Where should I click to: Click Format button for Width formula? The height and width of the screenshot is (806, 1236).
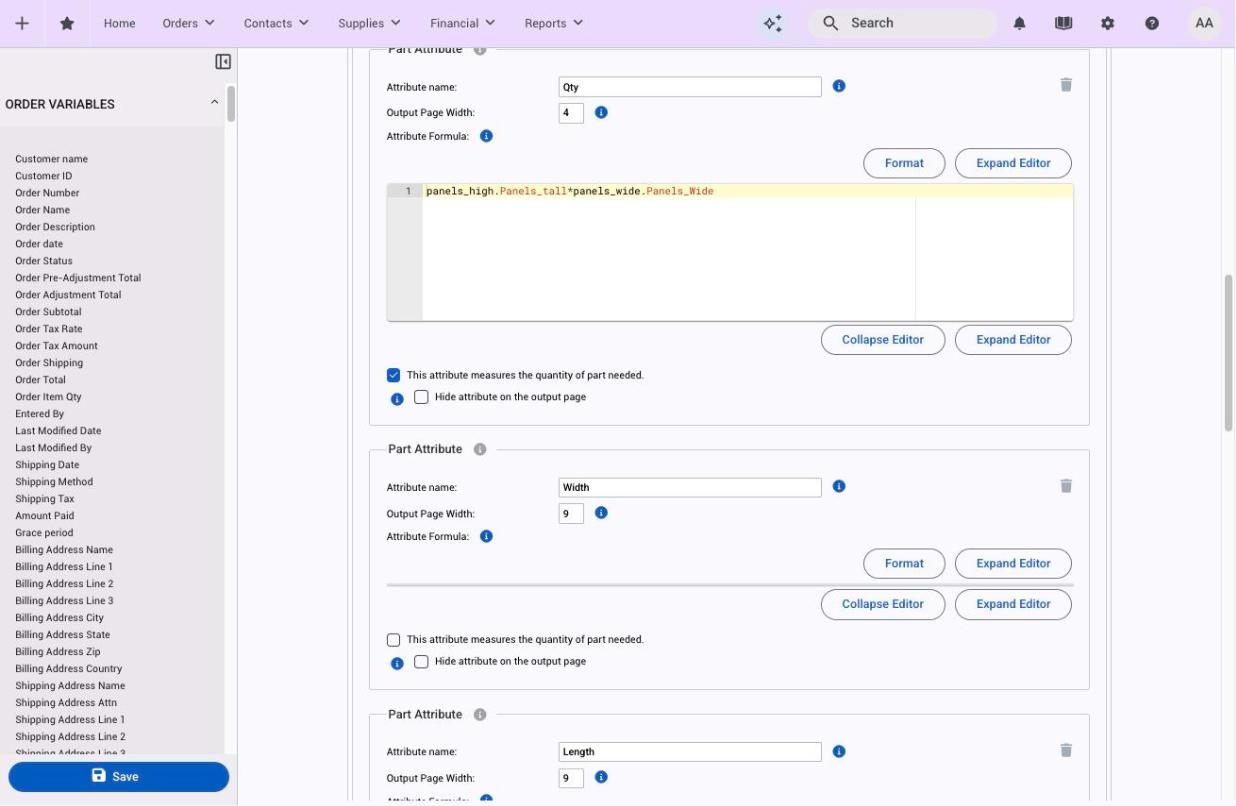click(904, 564)
